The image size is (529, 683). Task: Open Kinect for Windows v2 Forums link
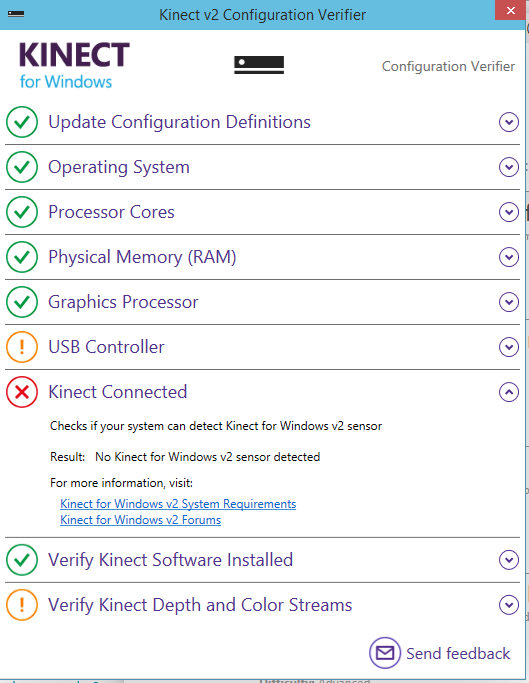140,520
